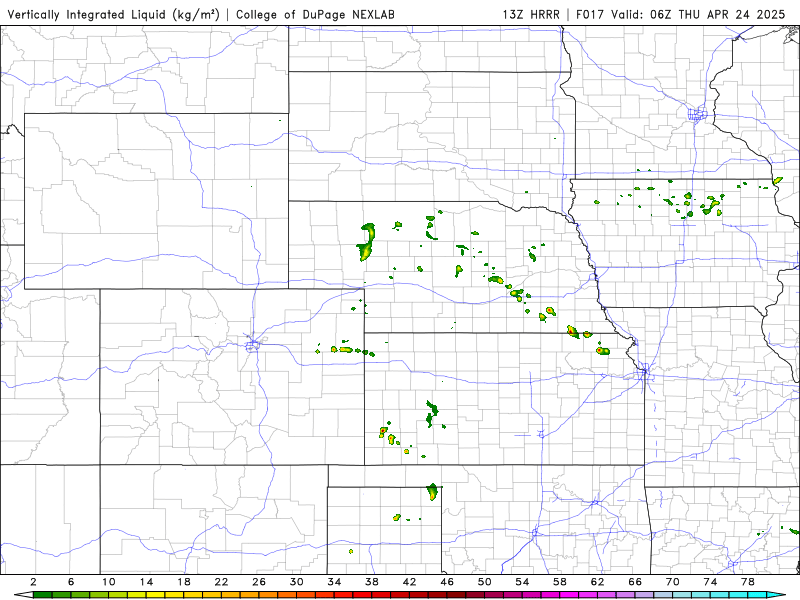Click the '78' value on the color scale

[748, 582]
